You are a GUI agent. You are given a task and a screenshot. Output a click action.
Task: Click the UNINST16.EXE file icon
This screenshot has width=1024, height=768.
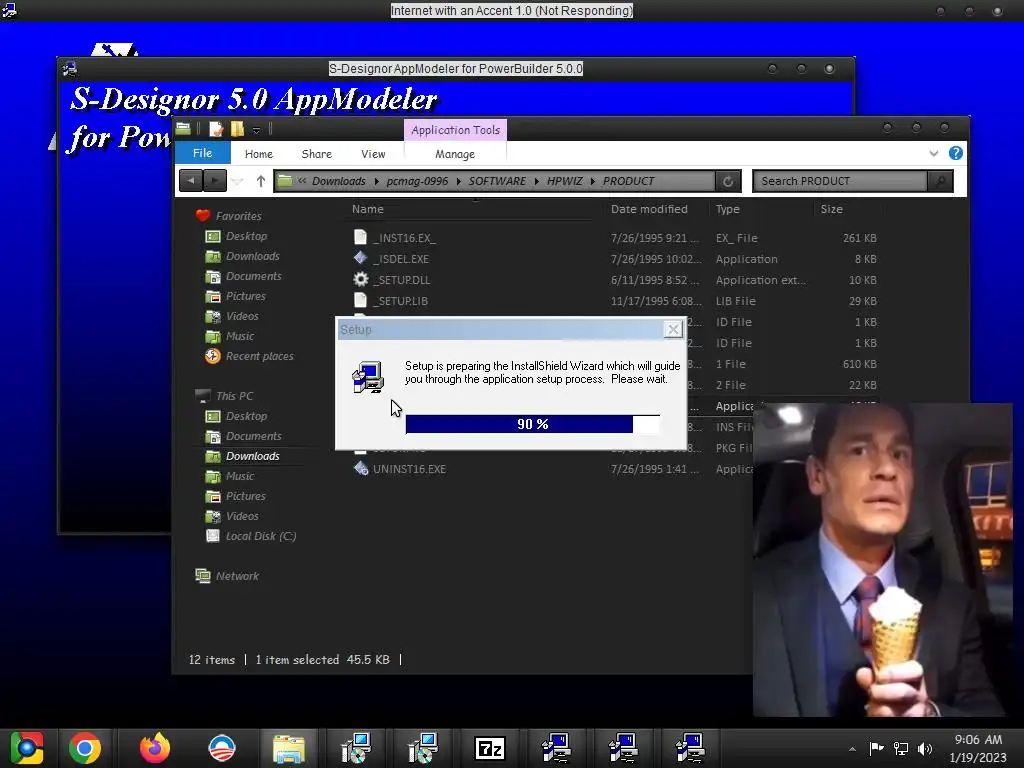360,468
